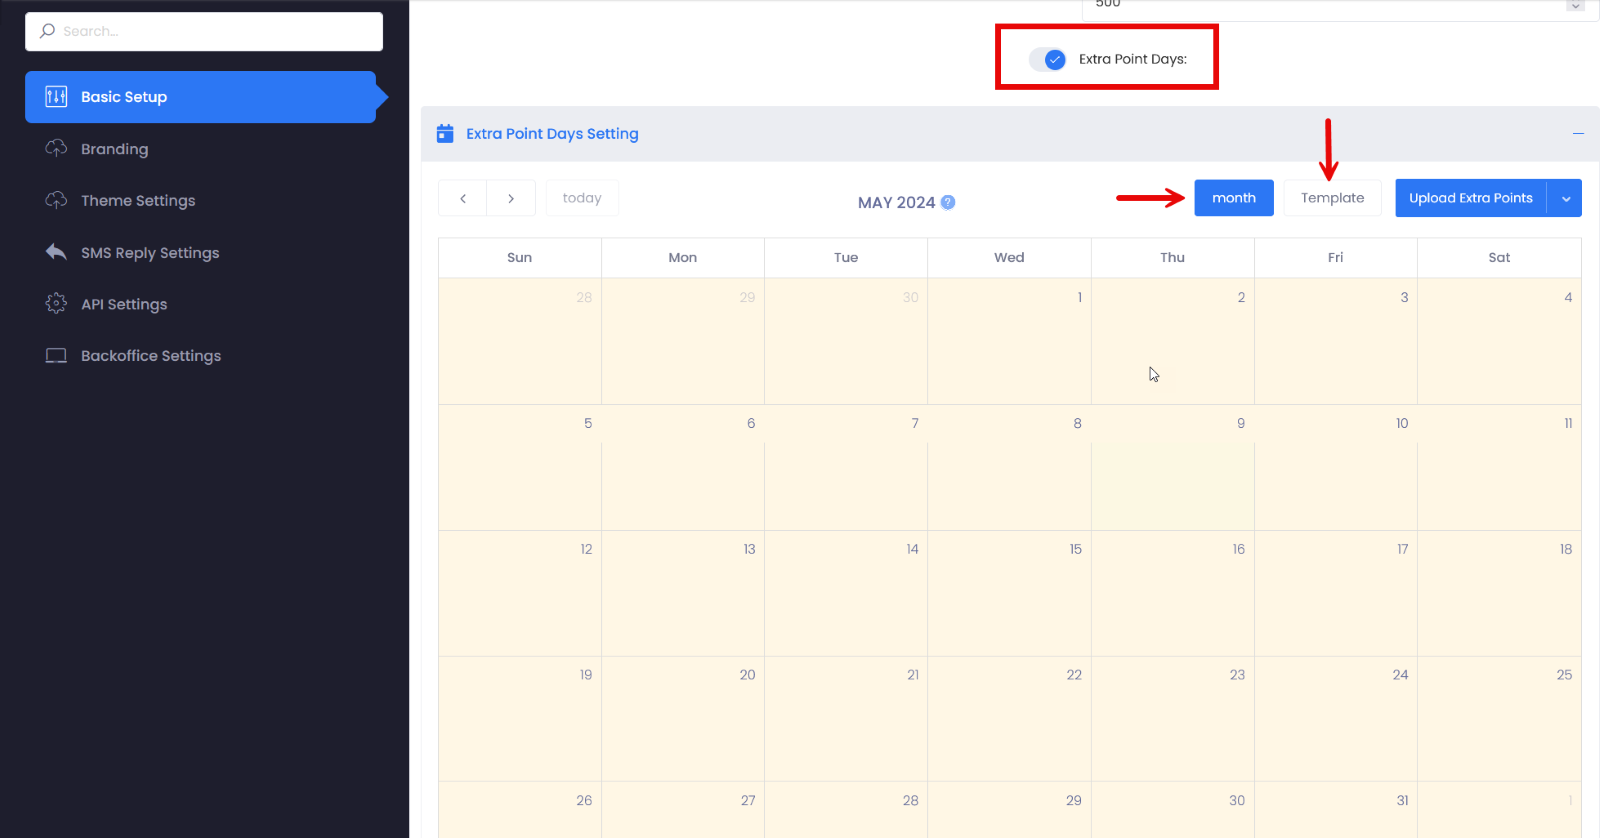Select April 29 in the calendar
This screenshot has height=838, width=1600.
[683, 341]
